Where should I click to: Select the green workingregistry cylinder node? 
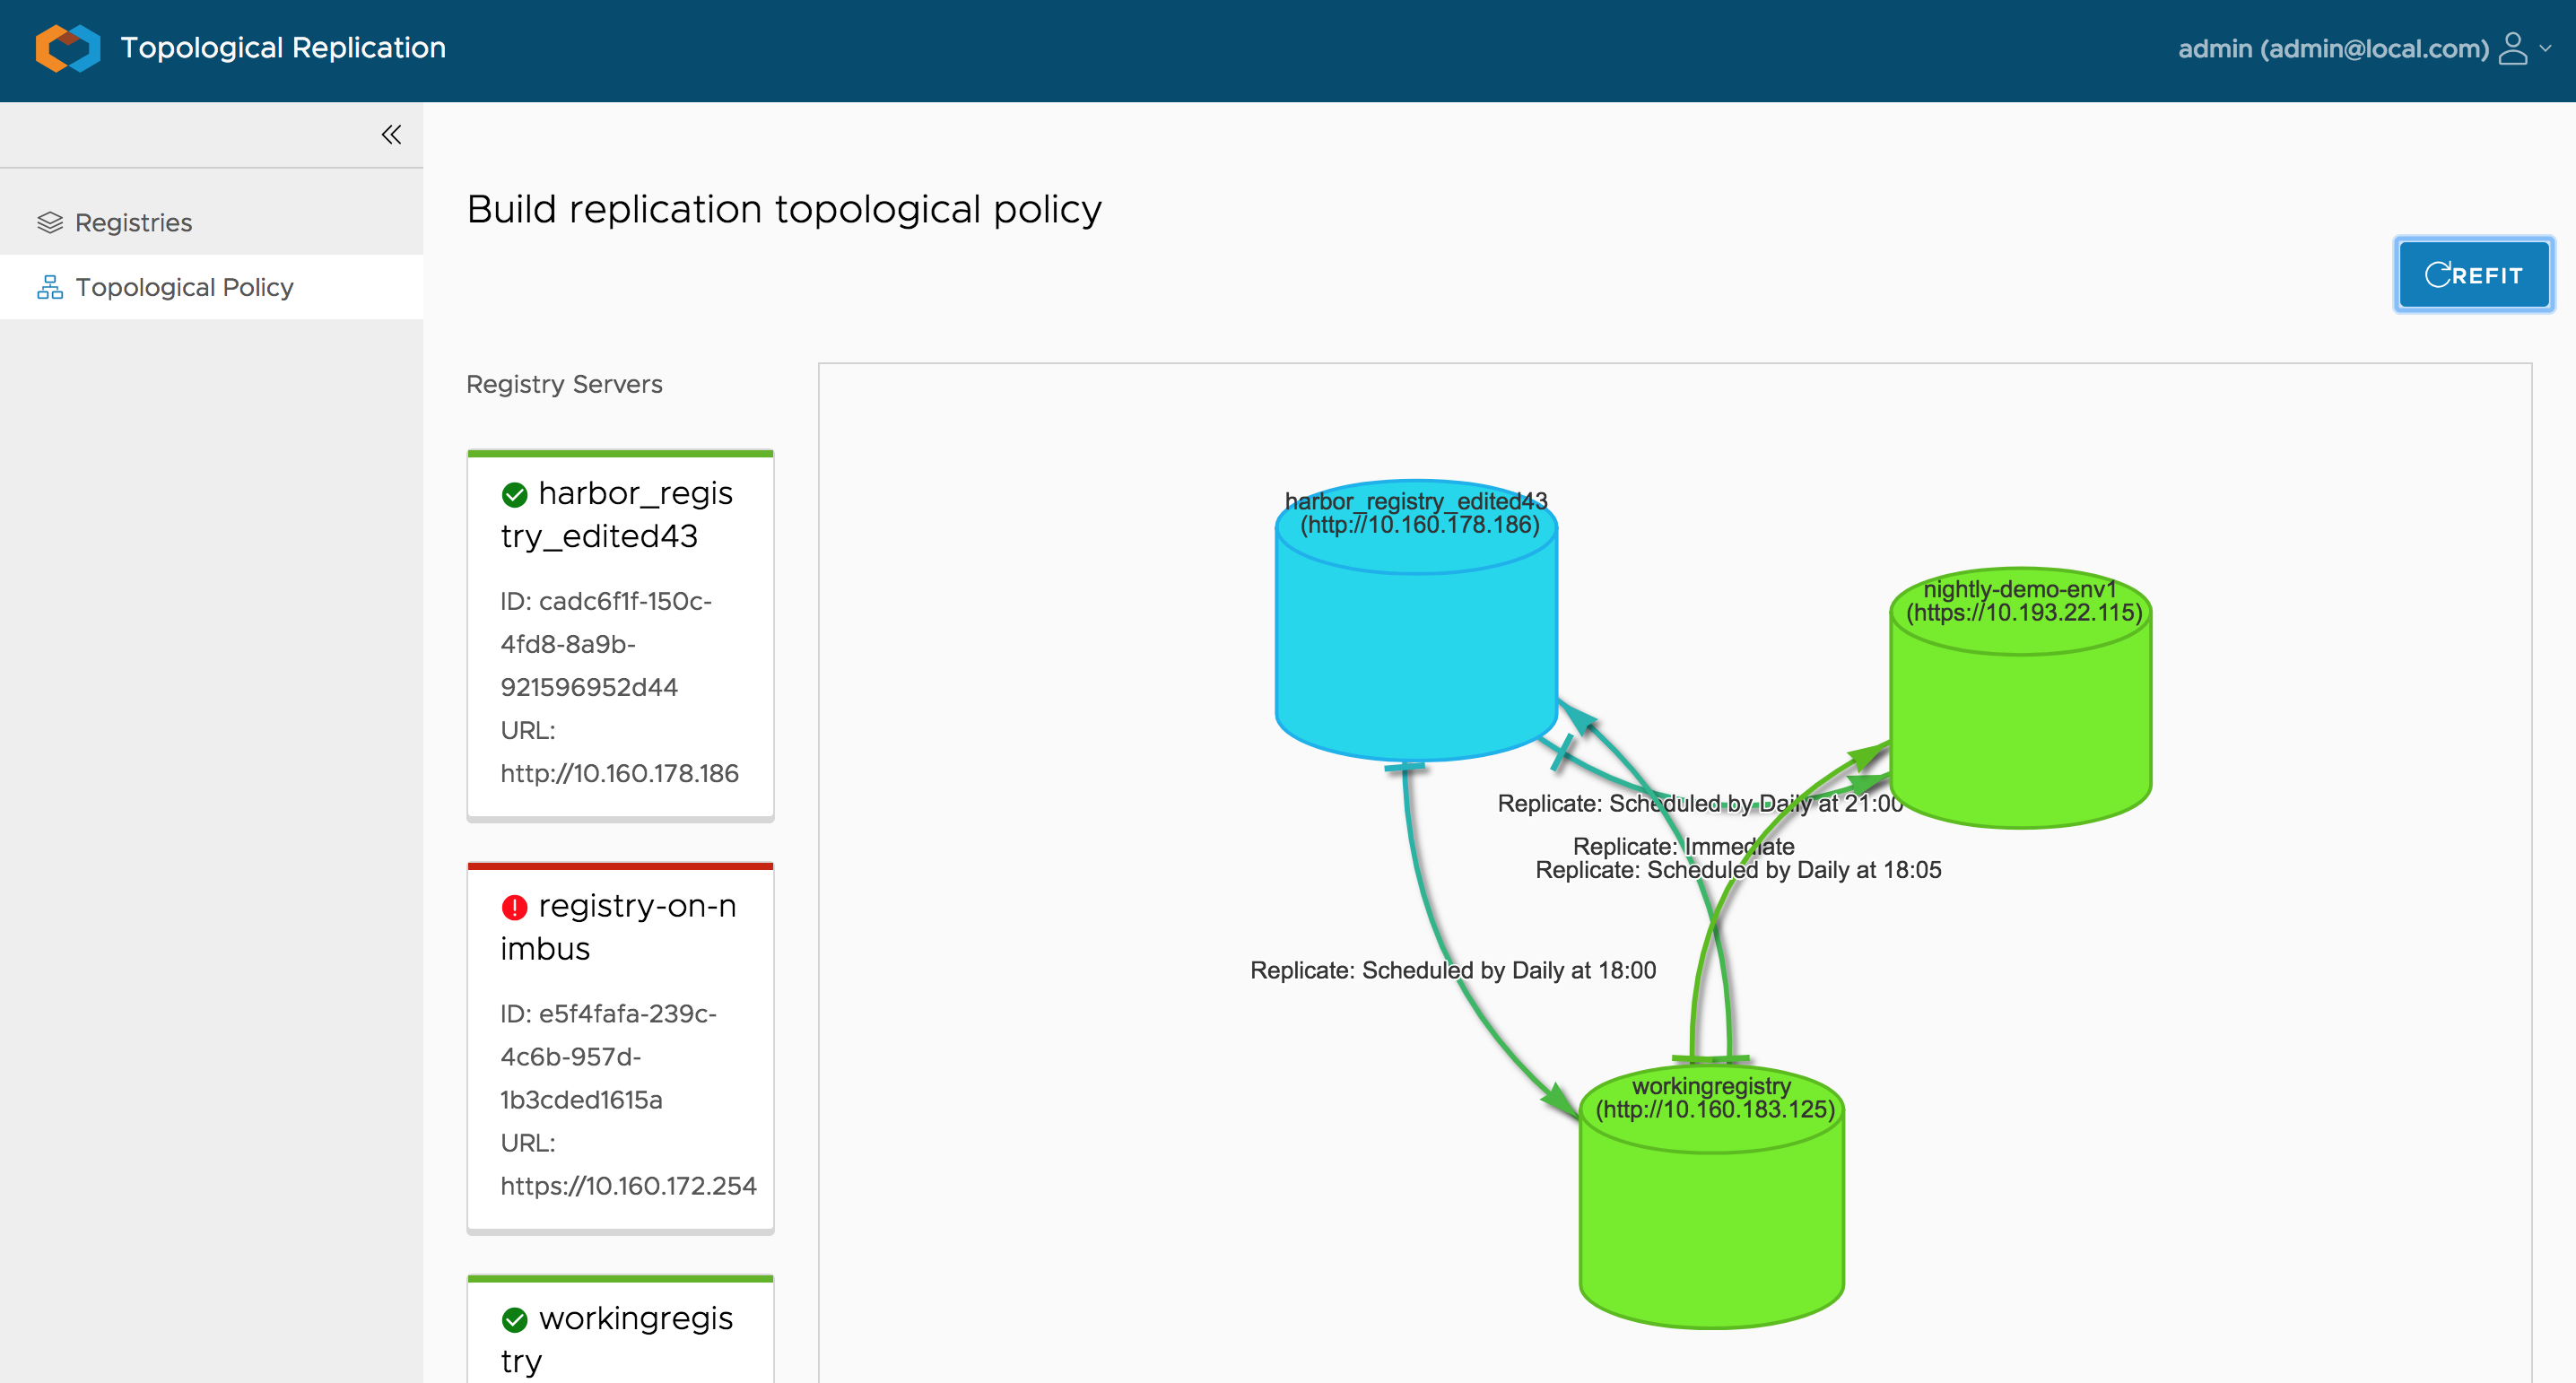[1711, 1196]
